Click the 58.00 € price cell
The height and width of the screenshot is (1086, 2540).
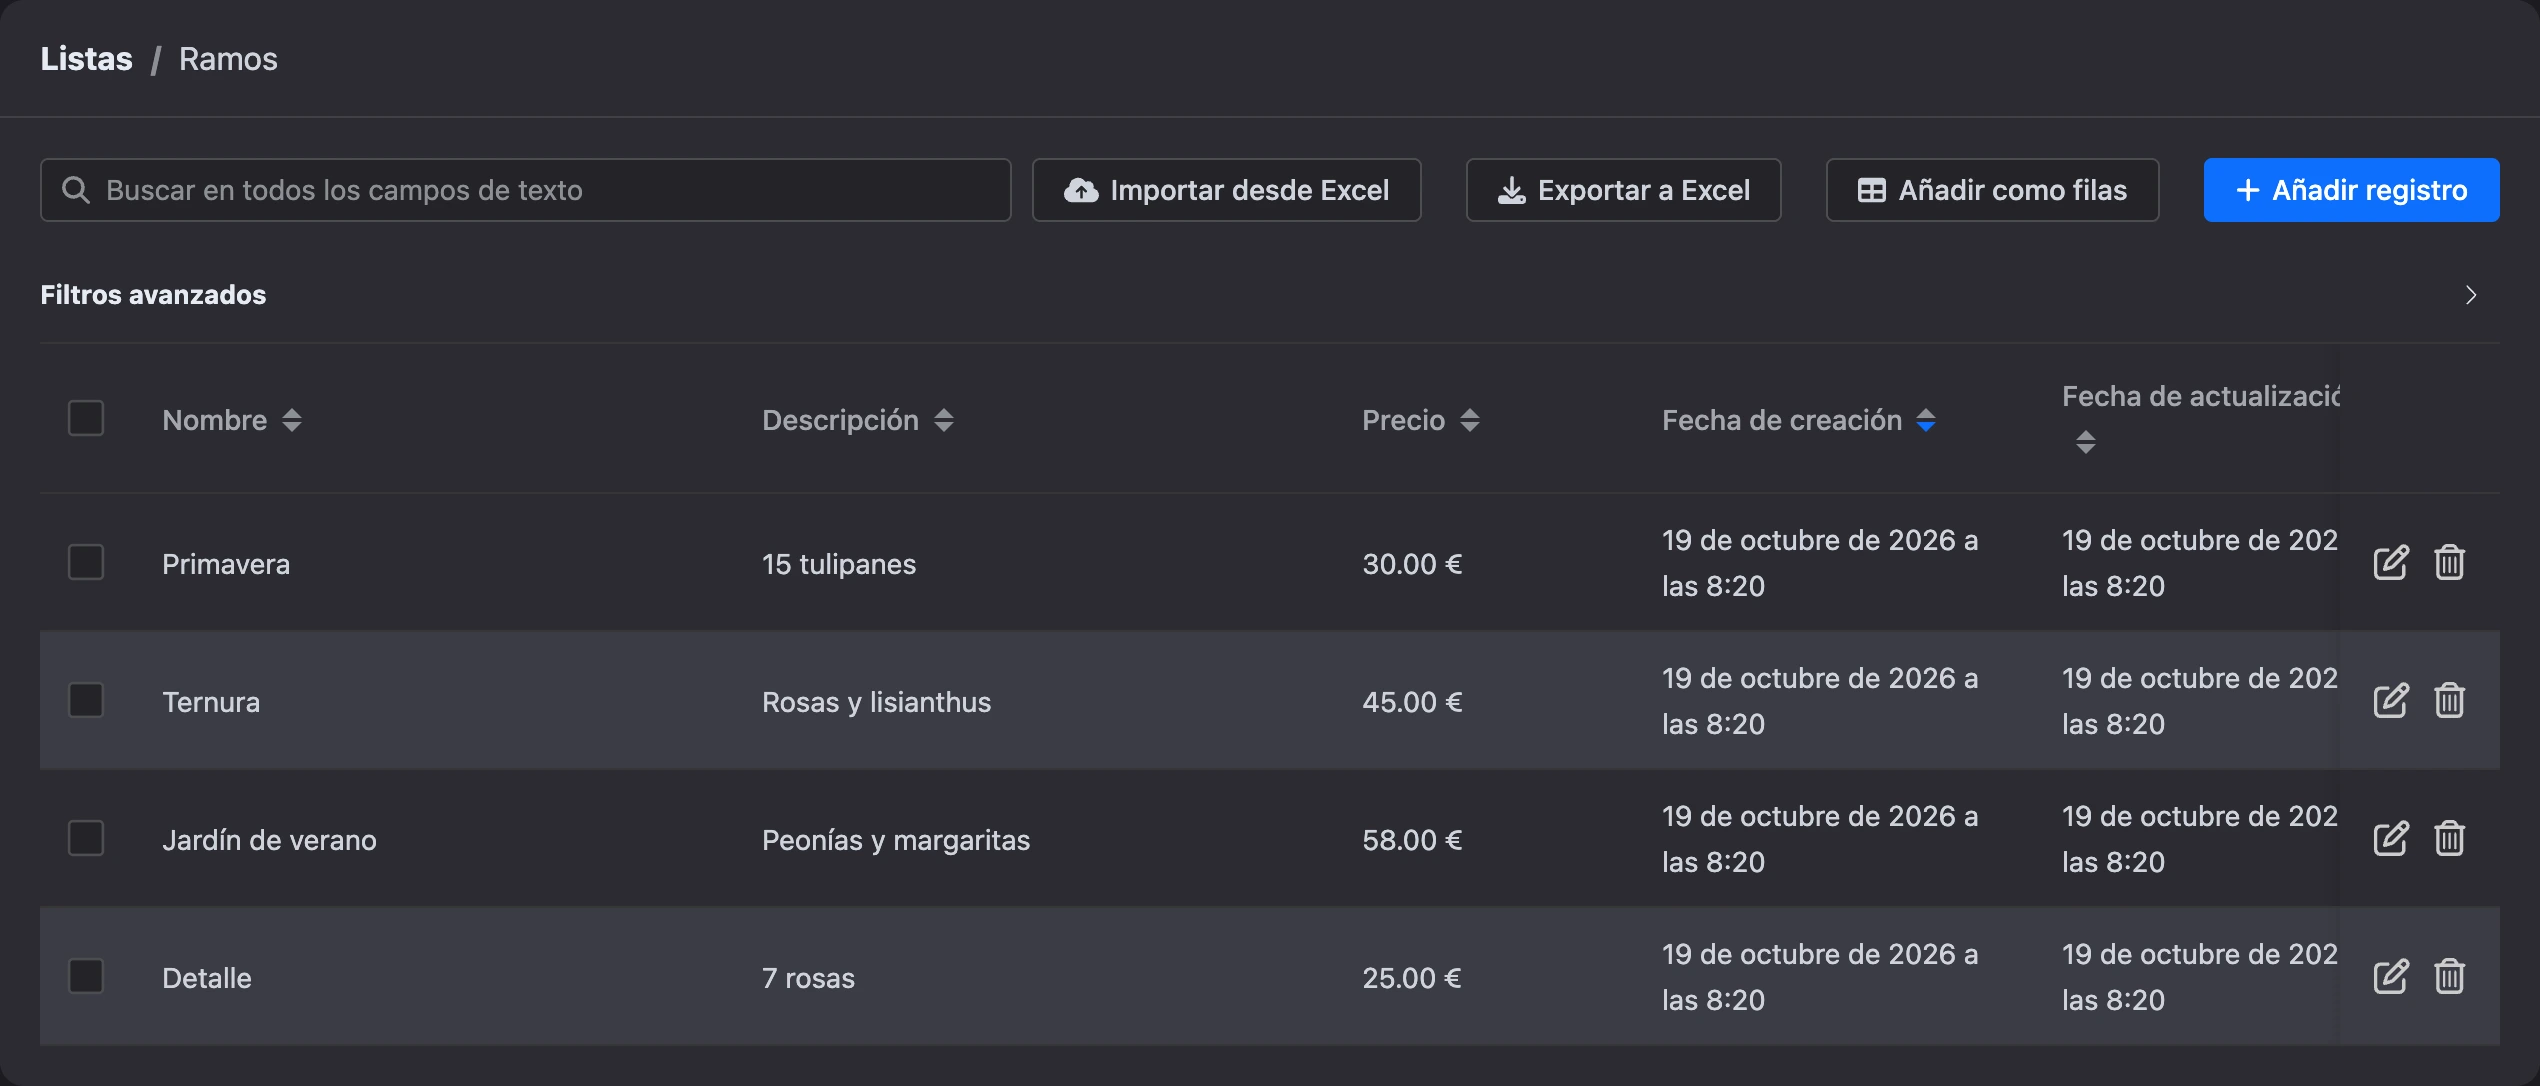[1412, 840]
